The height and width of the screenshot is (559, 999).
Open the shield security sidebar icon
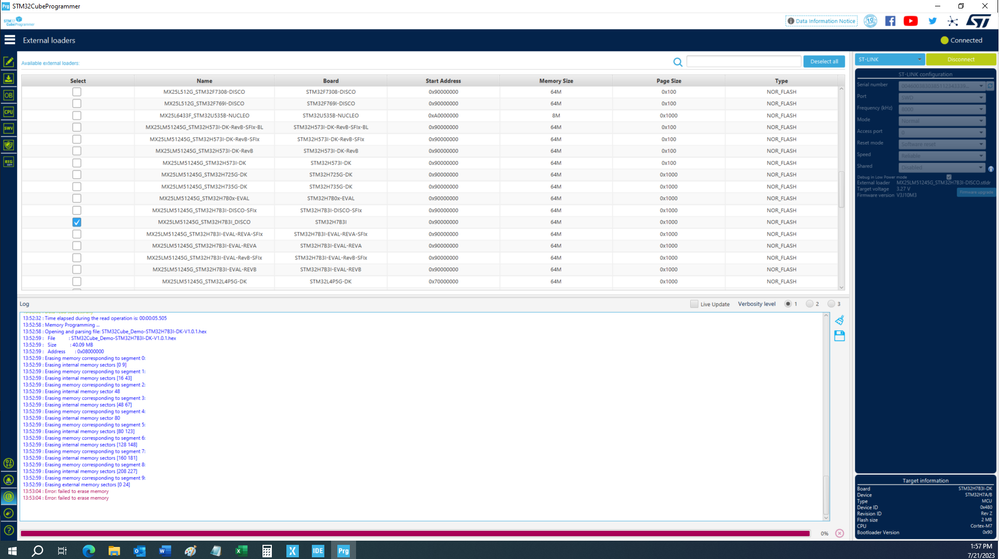(x=8, y=145)
